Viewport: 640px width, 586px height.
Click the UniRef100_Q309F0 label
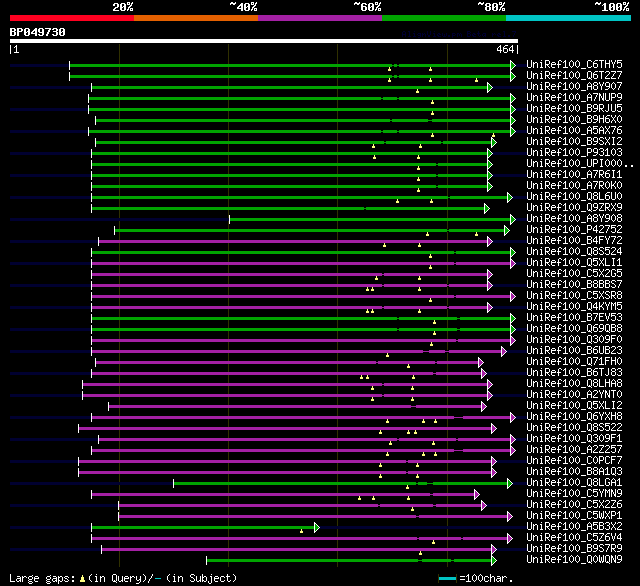(x=574, y=340)
